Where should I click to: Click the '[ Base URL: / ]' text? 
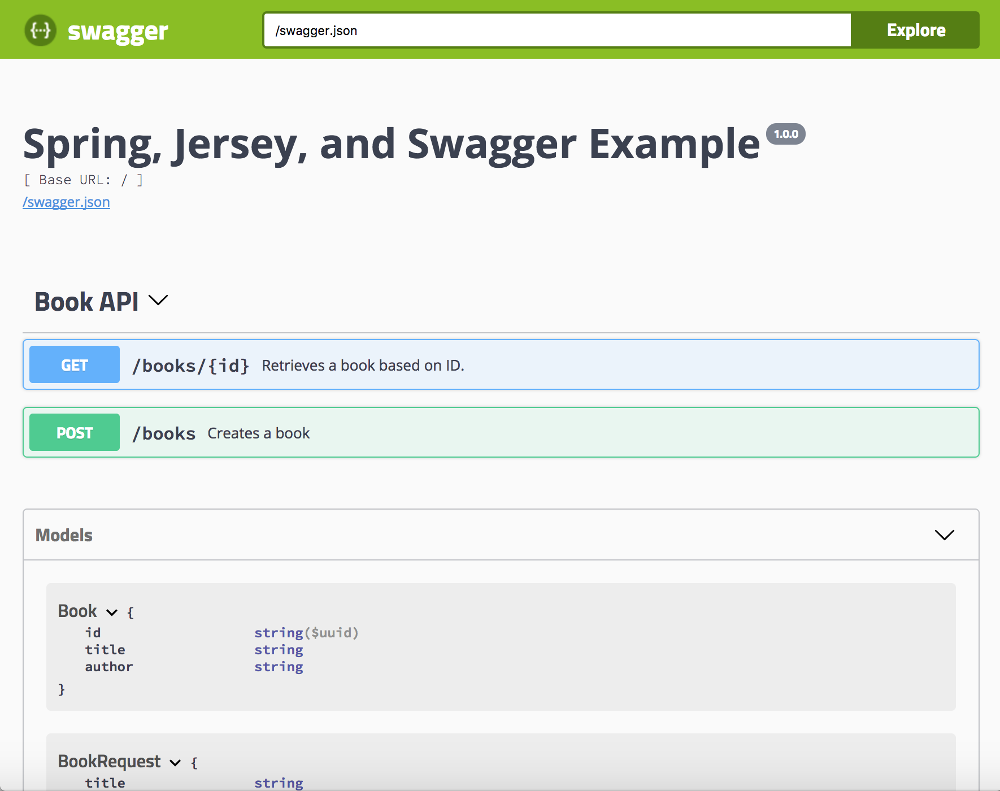(83, 180)
